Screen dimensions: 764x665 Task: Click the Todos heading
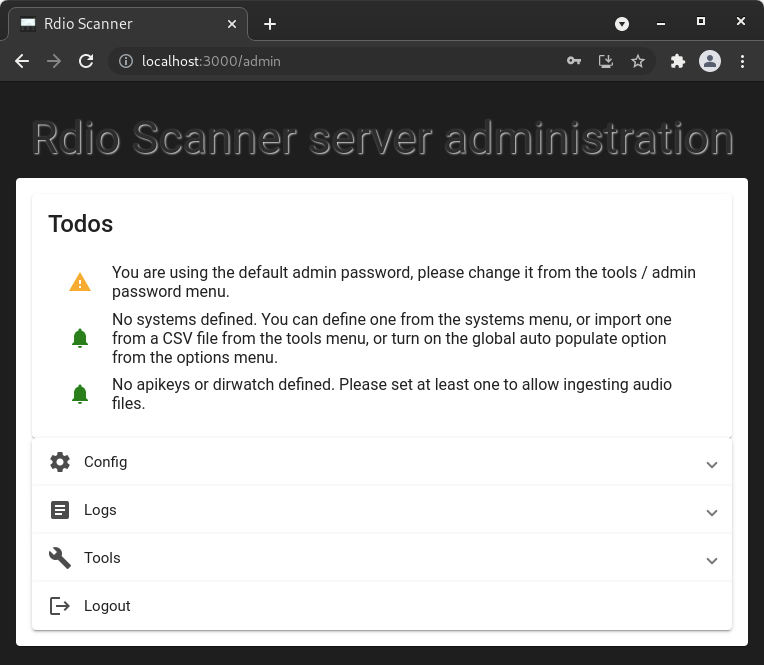(x=81, y=224)
